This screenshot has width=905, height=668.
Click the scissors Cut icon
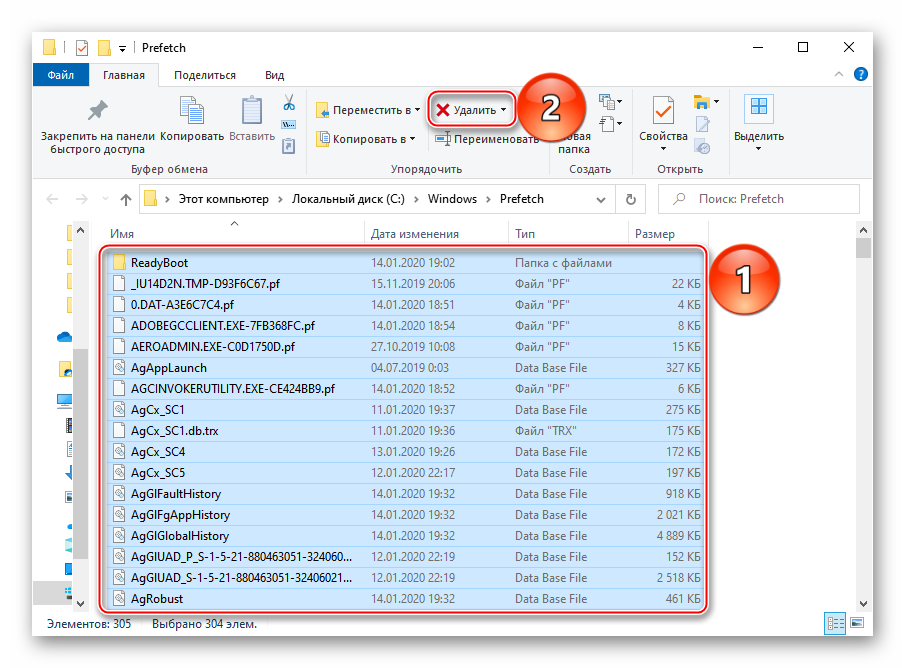click(x=289, y=103)
